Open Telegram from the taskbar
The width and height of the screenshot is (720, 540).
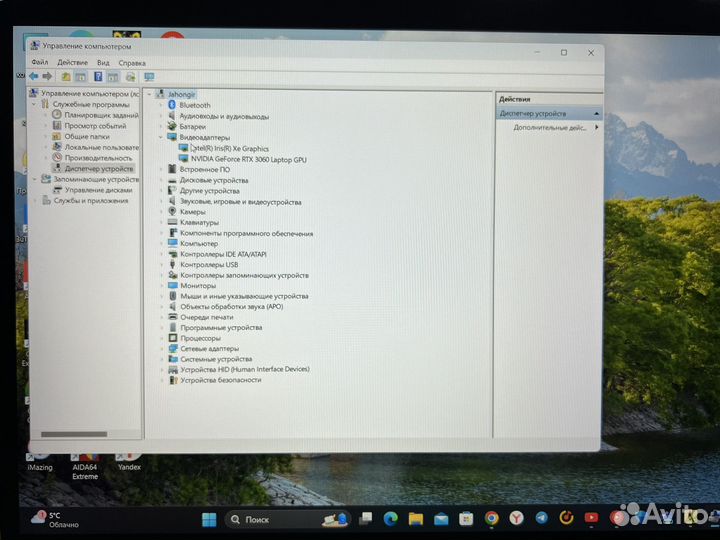coord(541,518)
